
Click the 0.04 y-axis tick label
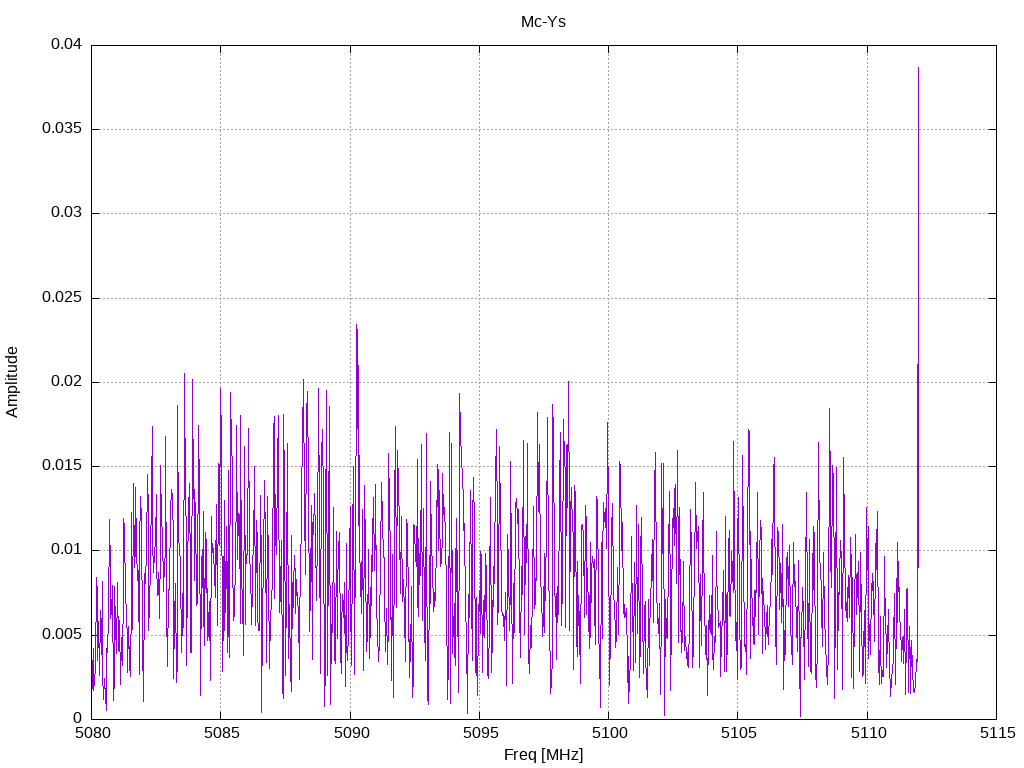pyautogui.click(x=66, y=45)
